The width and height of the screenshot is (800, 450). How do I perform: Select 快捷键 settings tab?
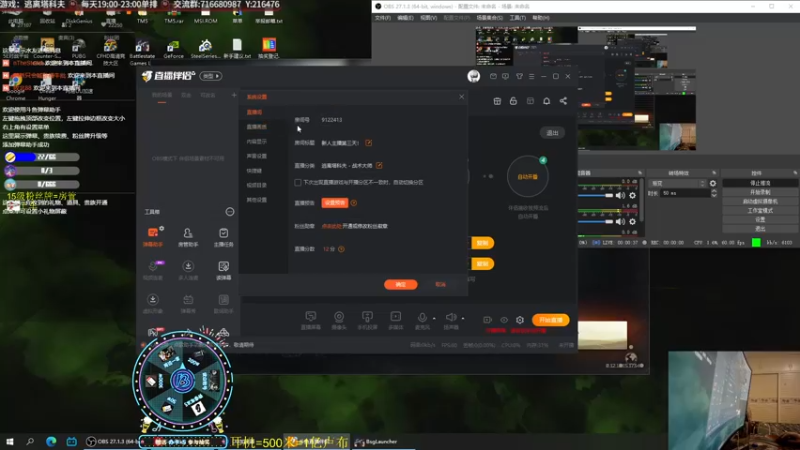254,171
